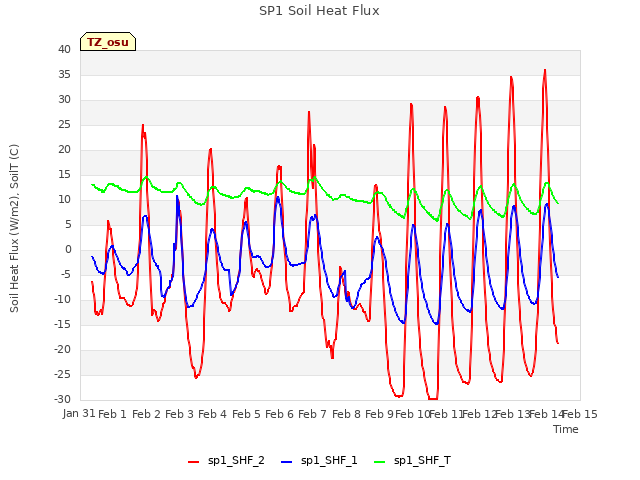Click the 30 y-axis tick label
The width and height of the screenshot is (640, 480).
pyautogui.click(x=64, y=100)
